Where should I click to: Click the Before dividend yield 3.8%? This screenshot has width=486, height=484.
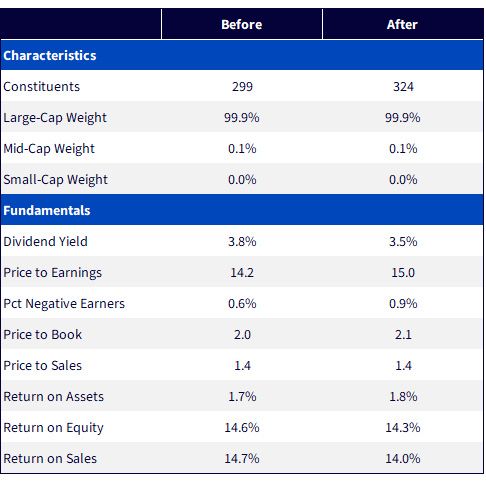pyautogui.click(x=242, y=241)
